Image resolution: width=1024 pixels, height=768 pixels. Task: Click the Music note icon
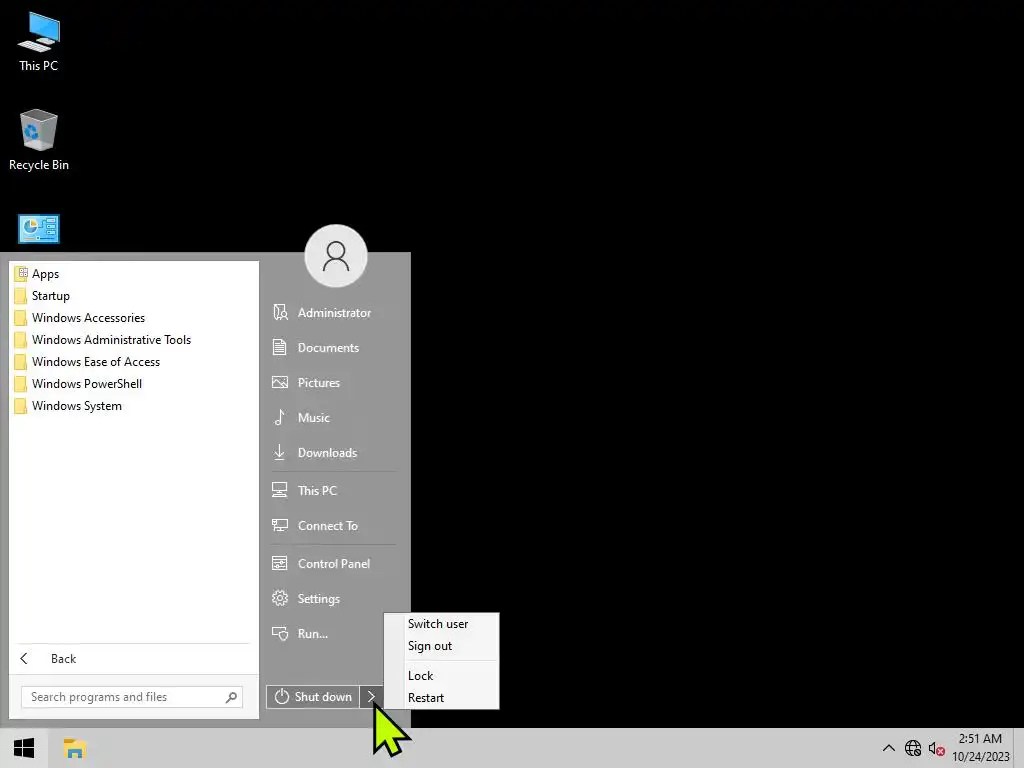(x=280, y=417)
